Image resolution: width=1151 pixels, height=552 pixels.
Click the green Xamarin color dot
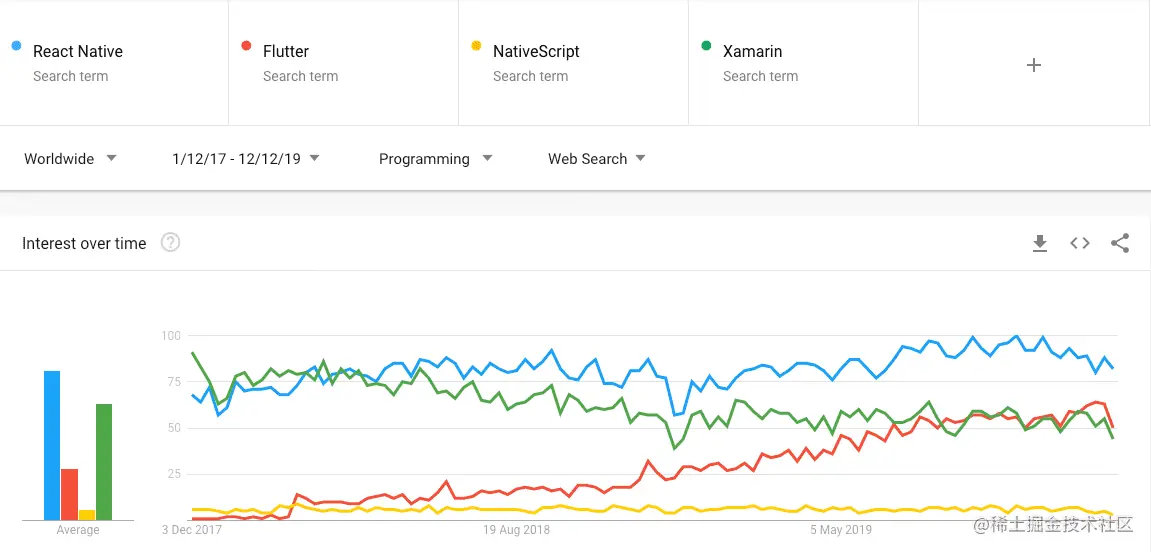(706, 46)
